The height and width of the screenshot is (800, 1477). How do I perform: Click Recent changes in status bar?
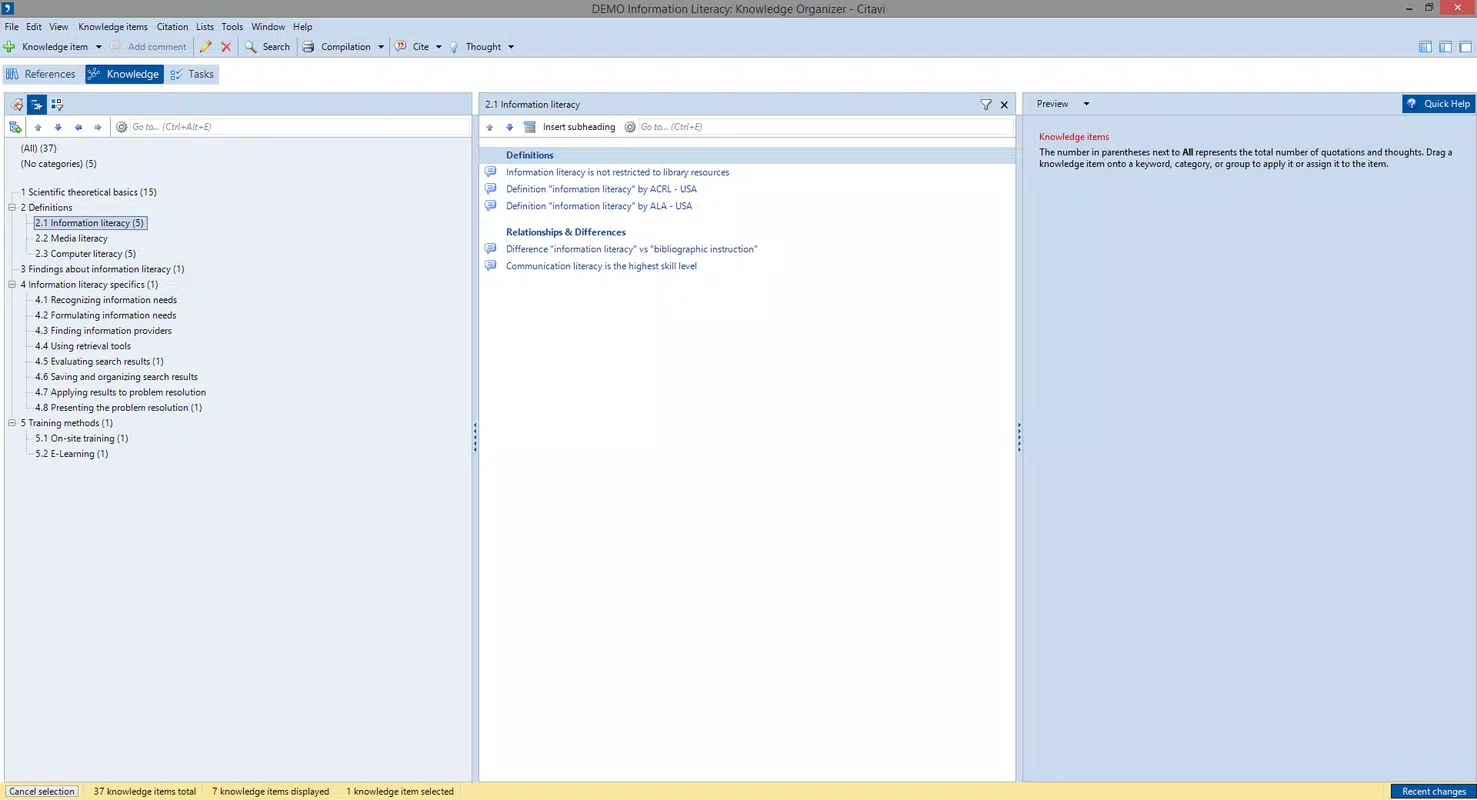coord(1433,791)
